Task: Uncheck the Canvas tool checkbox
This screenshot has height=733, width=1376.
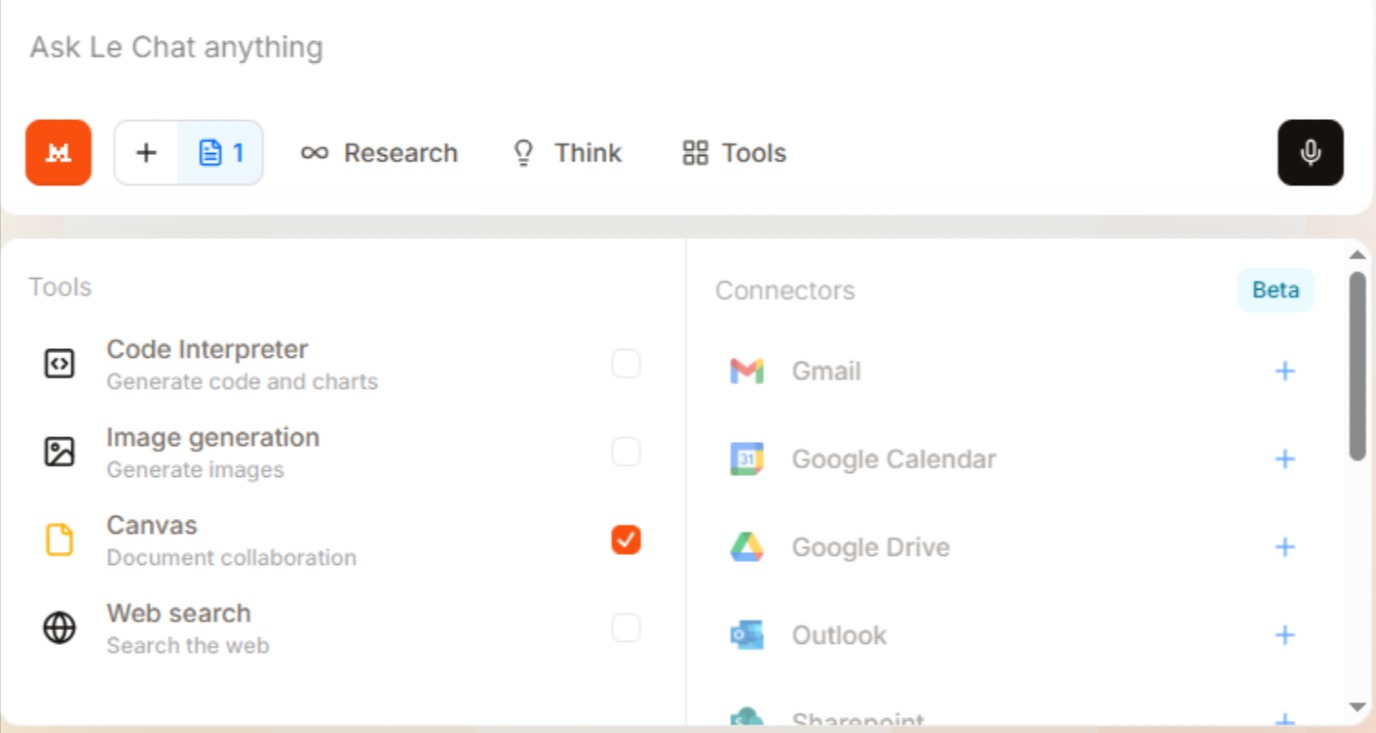Action: pyautogui.click(x=626, y=540)
